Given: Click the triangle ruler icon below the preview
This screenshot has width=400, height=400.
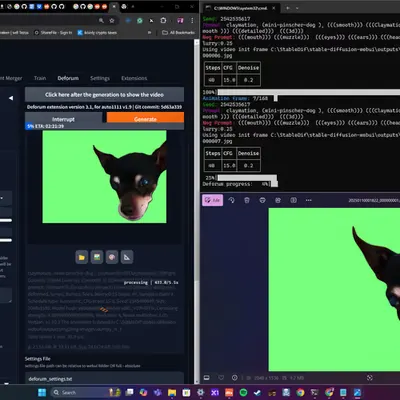Looking at the screenshot, I should (127, 257).
